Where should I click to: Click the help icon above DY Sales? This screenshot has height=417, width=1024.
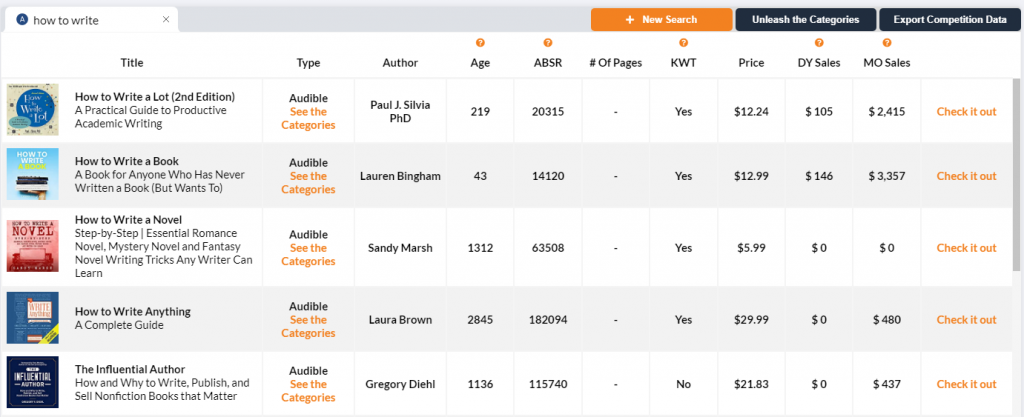click(x=819, y=43)
